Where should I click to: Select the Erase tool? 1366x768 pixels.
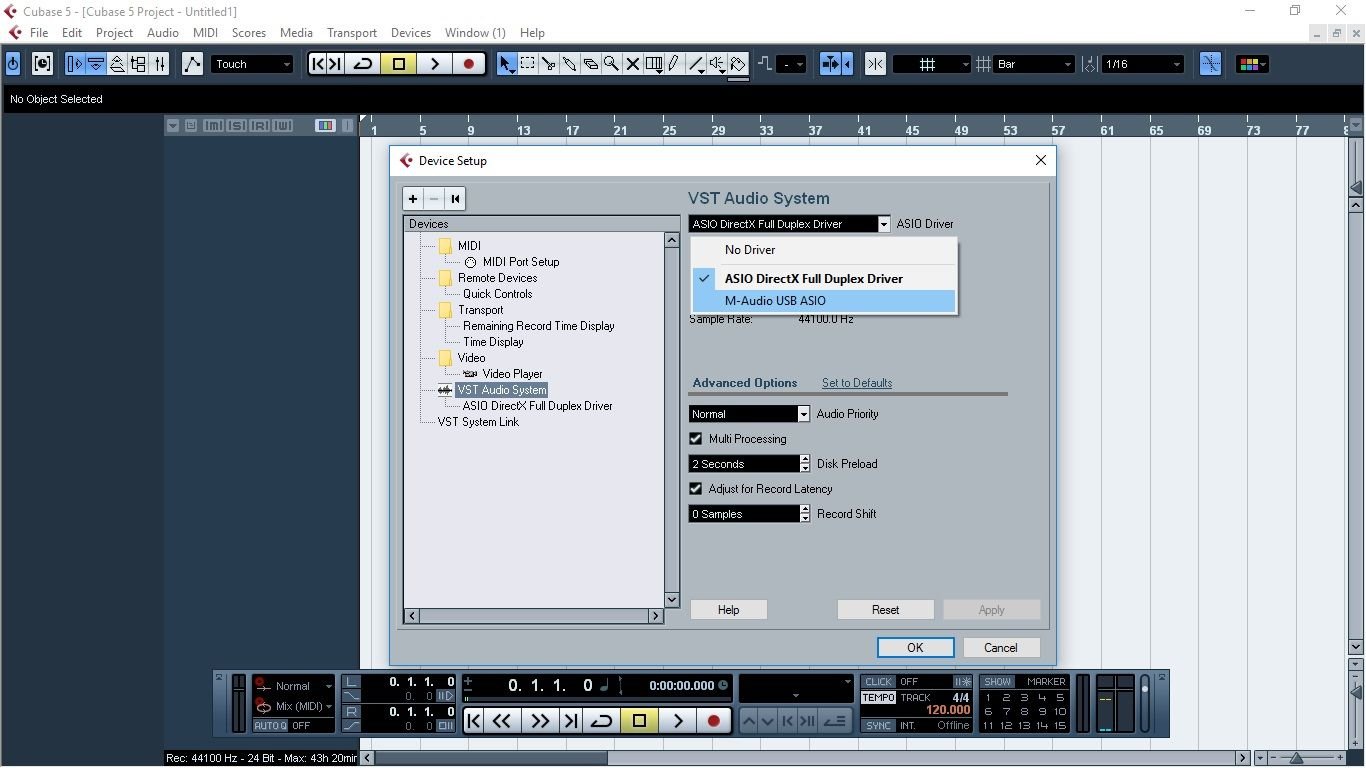591,64
